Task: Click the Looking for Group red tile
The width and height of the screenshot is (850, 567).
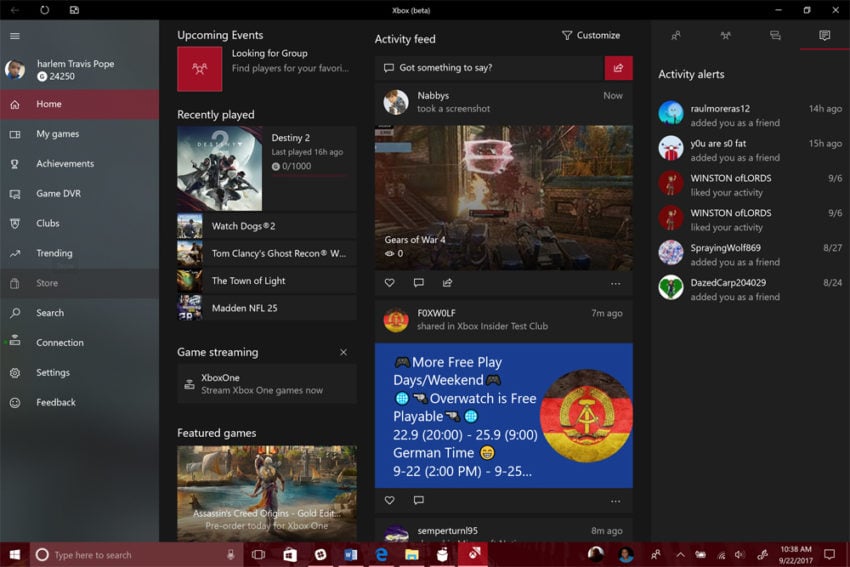Action: tap(199, 69)
